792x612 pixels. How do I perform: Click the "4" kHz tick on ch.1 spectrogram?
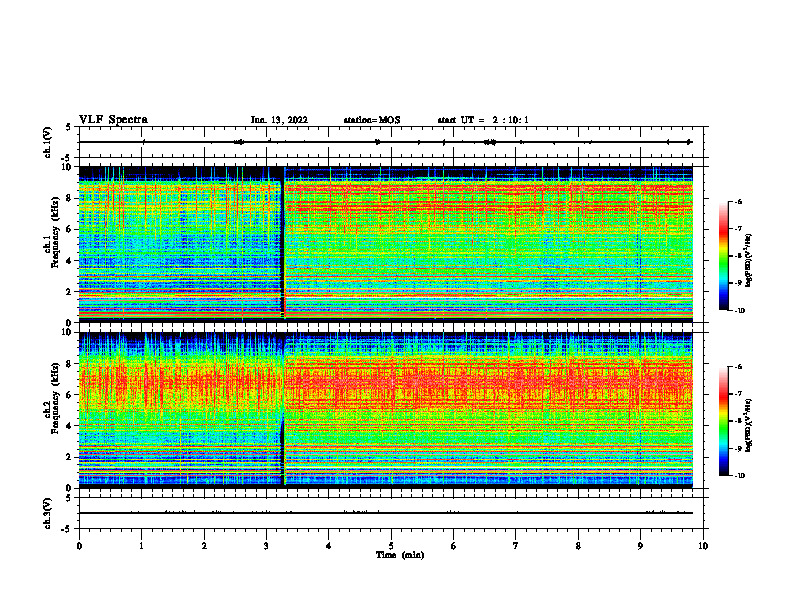point(70,261)
